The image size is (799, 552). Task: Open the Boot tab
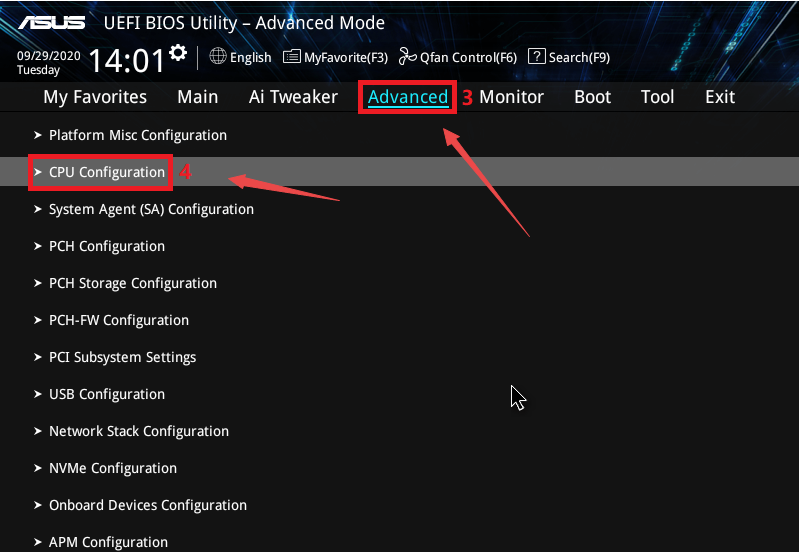[x=593, y=97]
